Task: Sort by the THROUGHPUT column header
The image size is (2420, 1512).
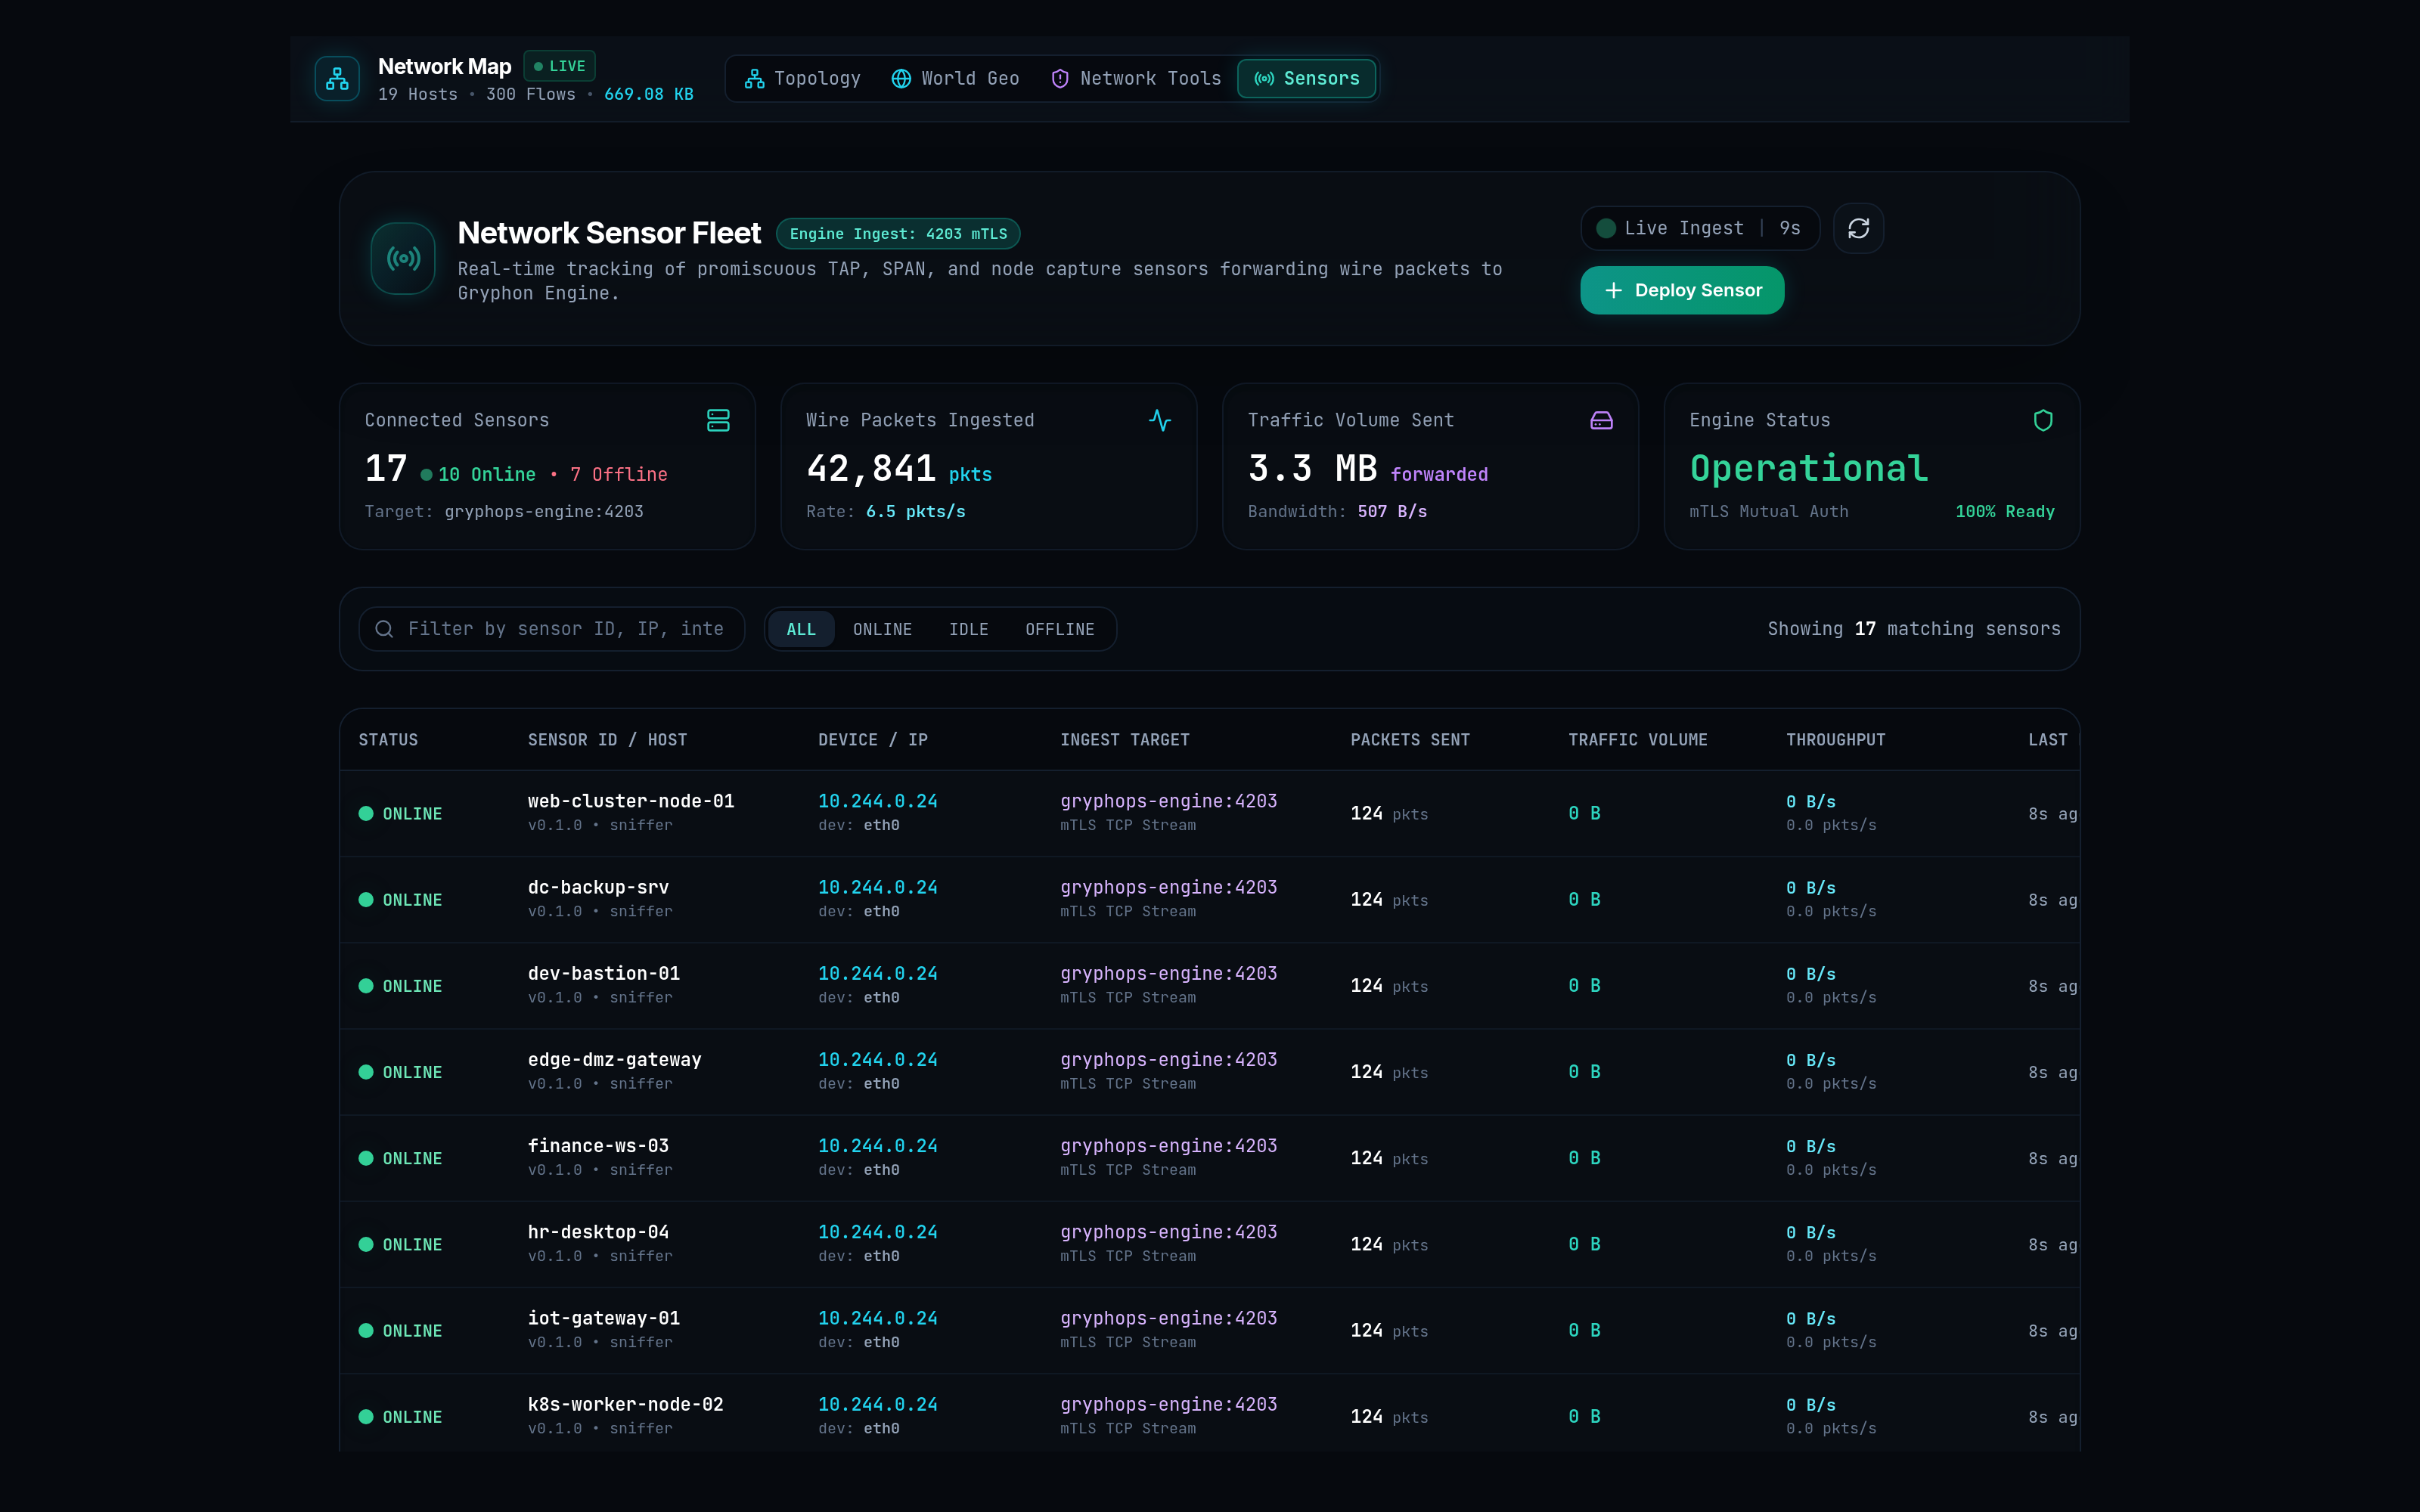Action: click(x=1836, y=740)
